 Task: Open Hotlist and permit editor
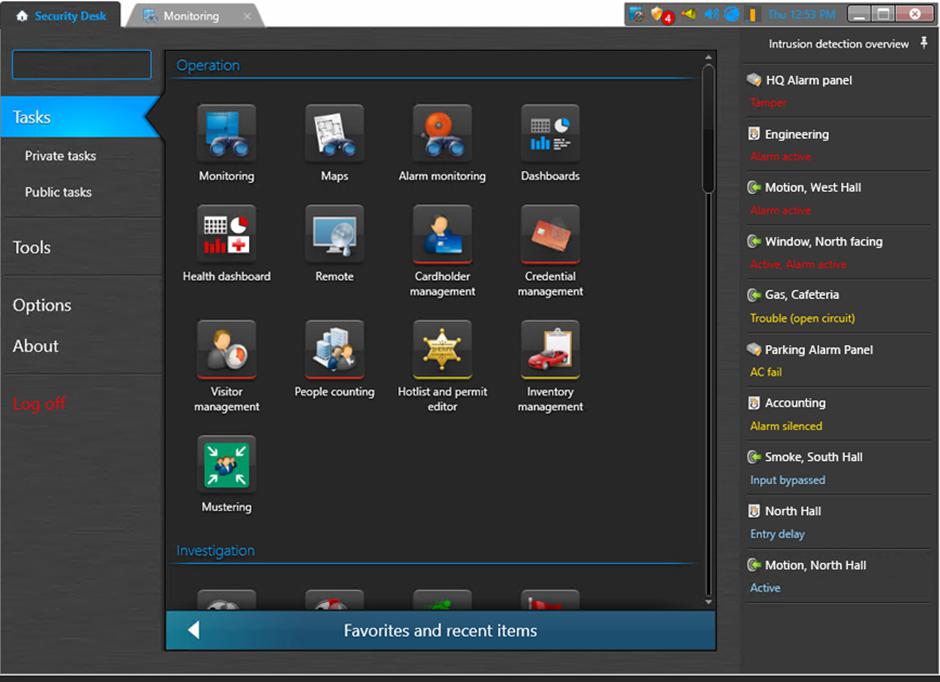[x=442, y=350]
